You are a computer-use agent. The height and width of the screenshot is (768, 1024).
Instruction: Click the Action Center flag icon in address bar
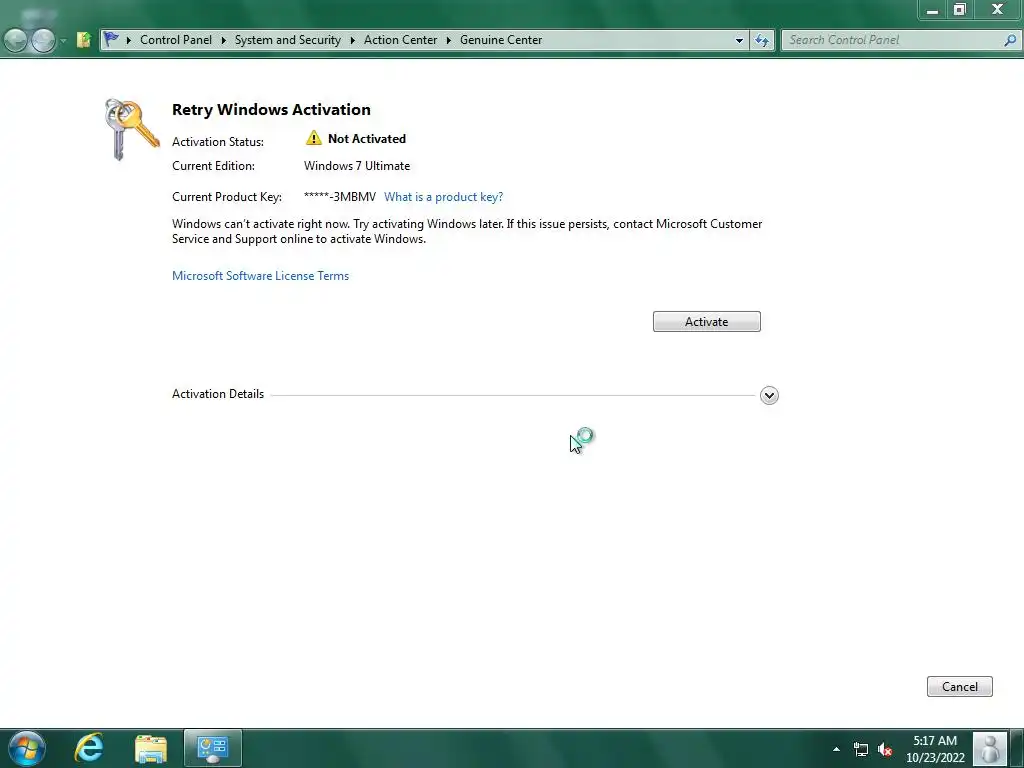[112, 39]
